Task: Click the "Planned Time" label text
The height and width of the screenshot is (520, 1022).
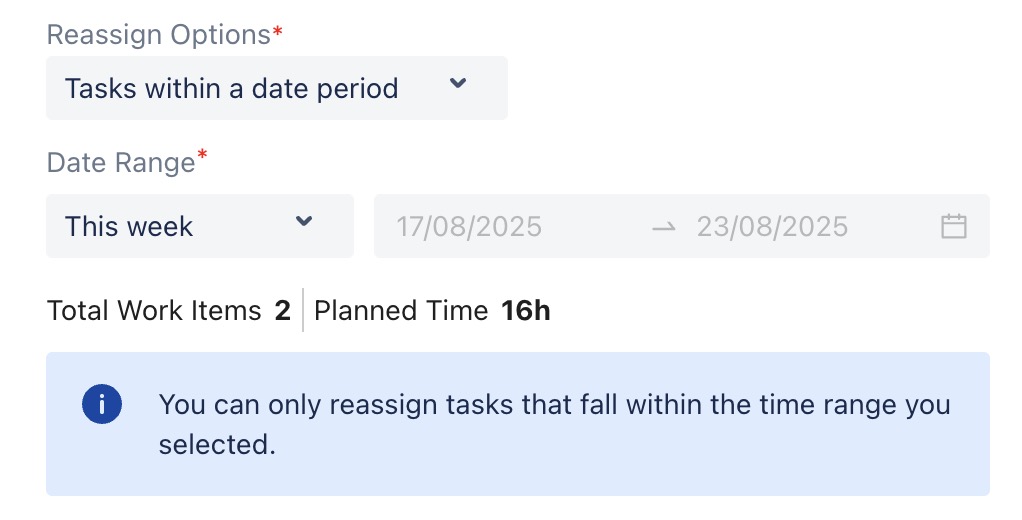Action: click(x=400, y=311)
